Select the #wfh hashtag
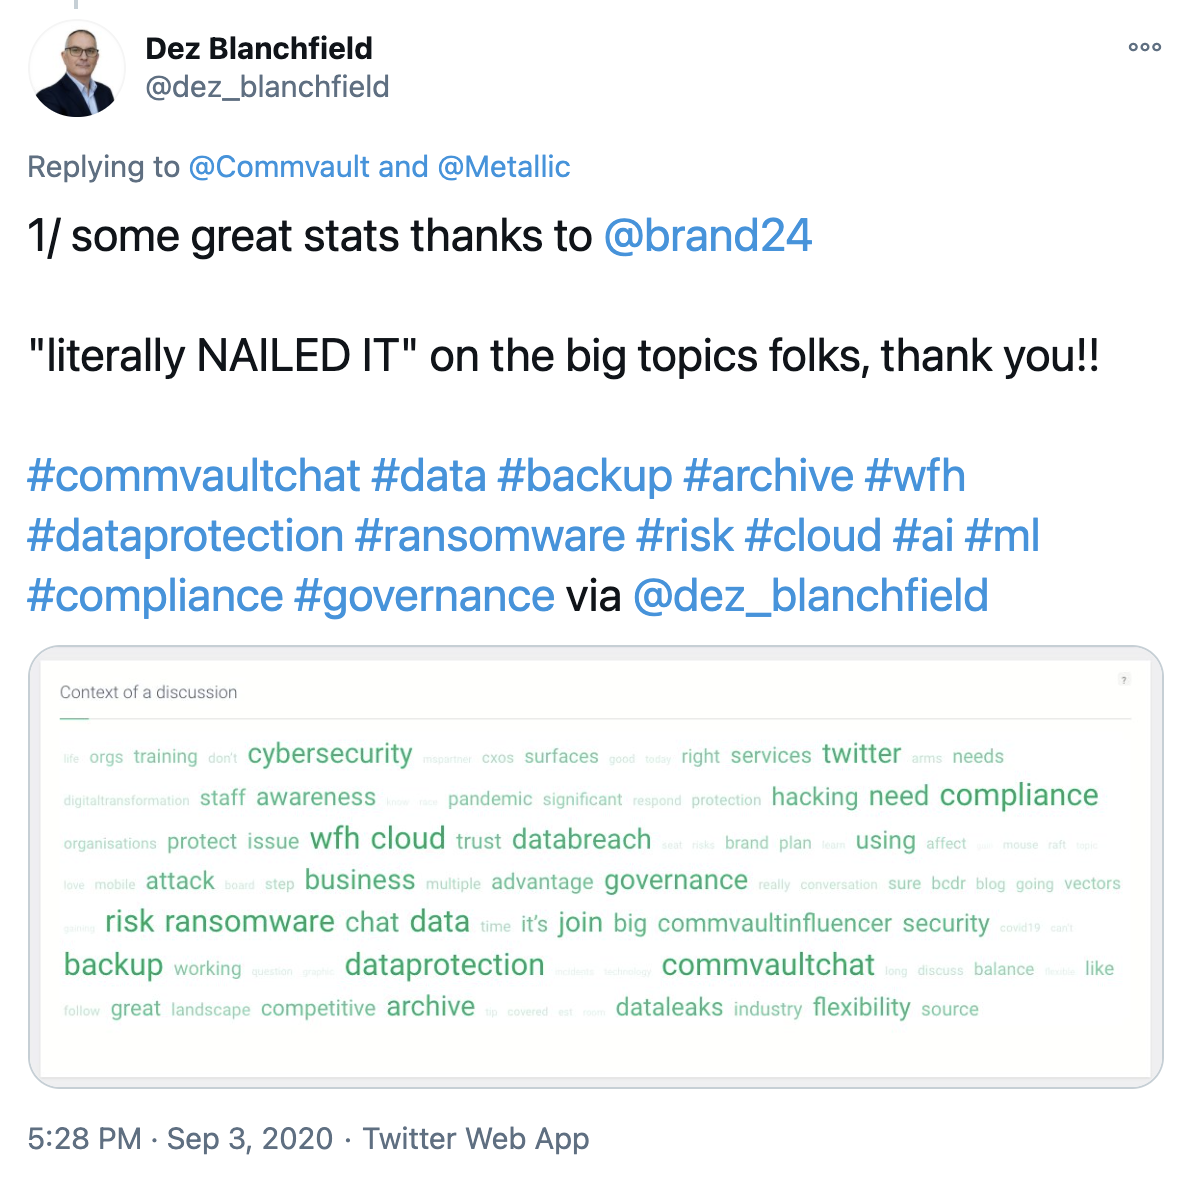This screenshot has height=1186, width=1188. click(915, 476)
